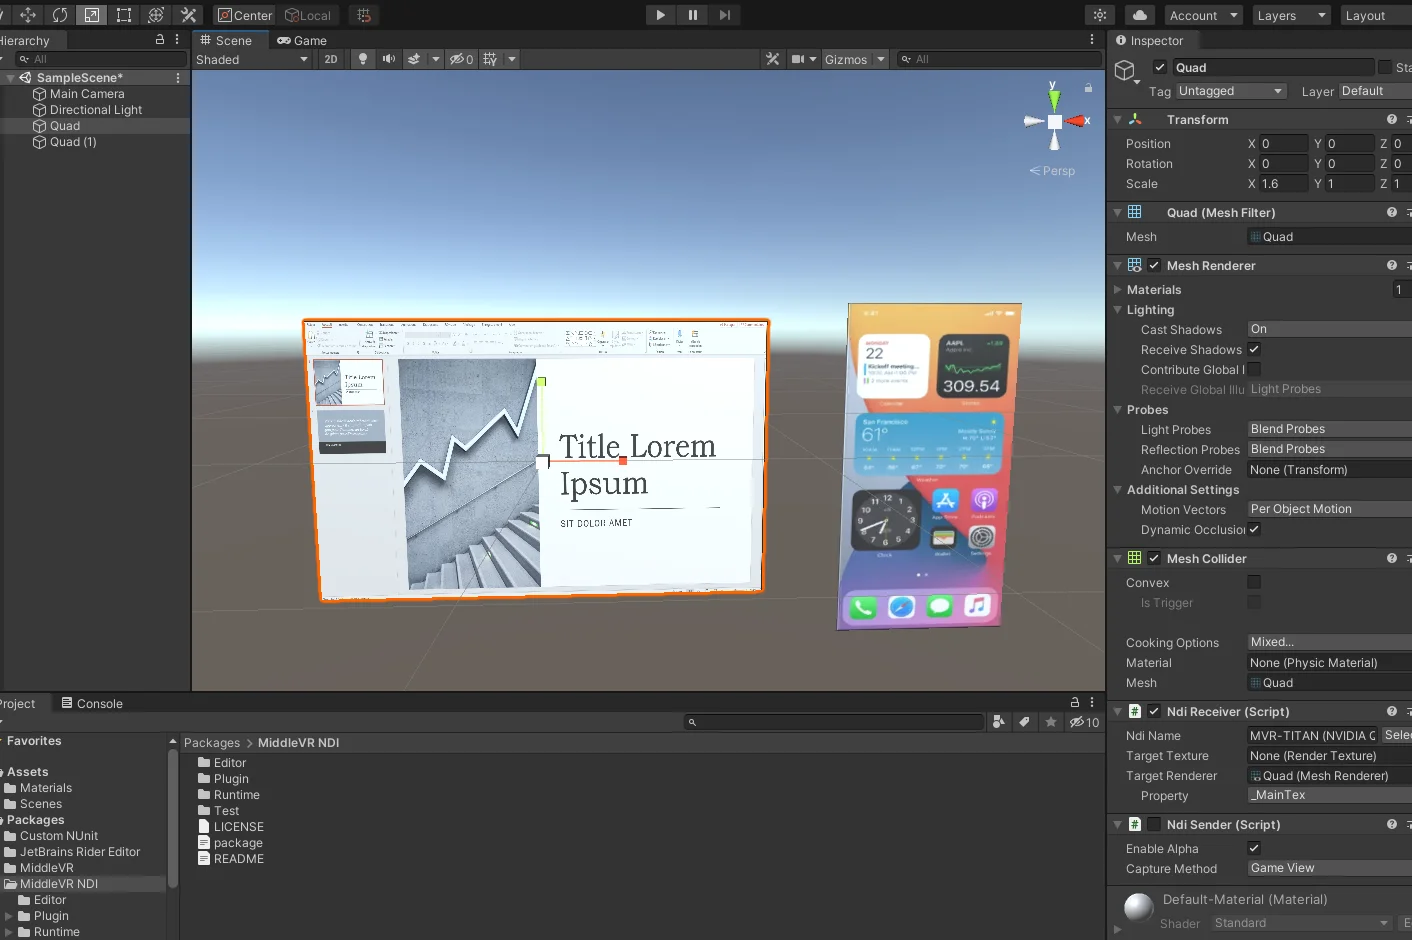This screenshot has height=940, width=1412.
Task: Click the orientation gizmo X axis cone
Action: point(1078,121)
